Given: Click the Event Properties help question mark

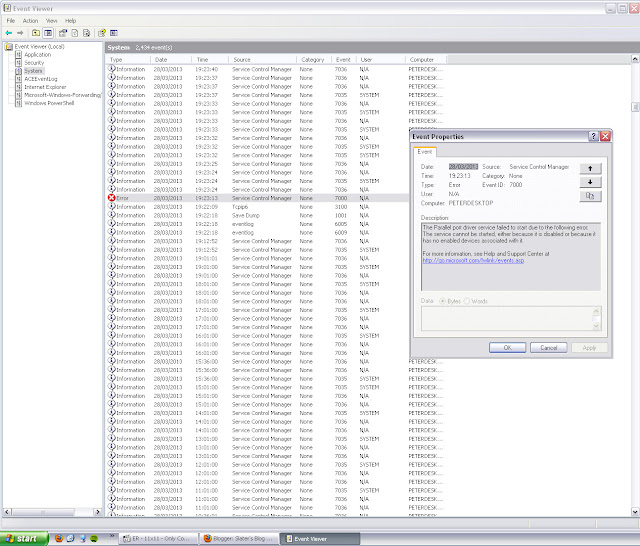Looking at the screenshot, I should click(593, 136).
